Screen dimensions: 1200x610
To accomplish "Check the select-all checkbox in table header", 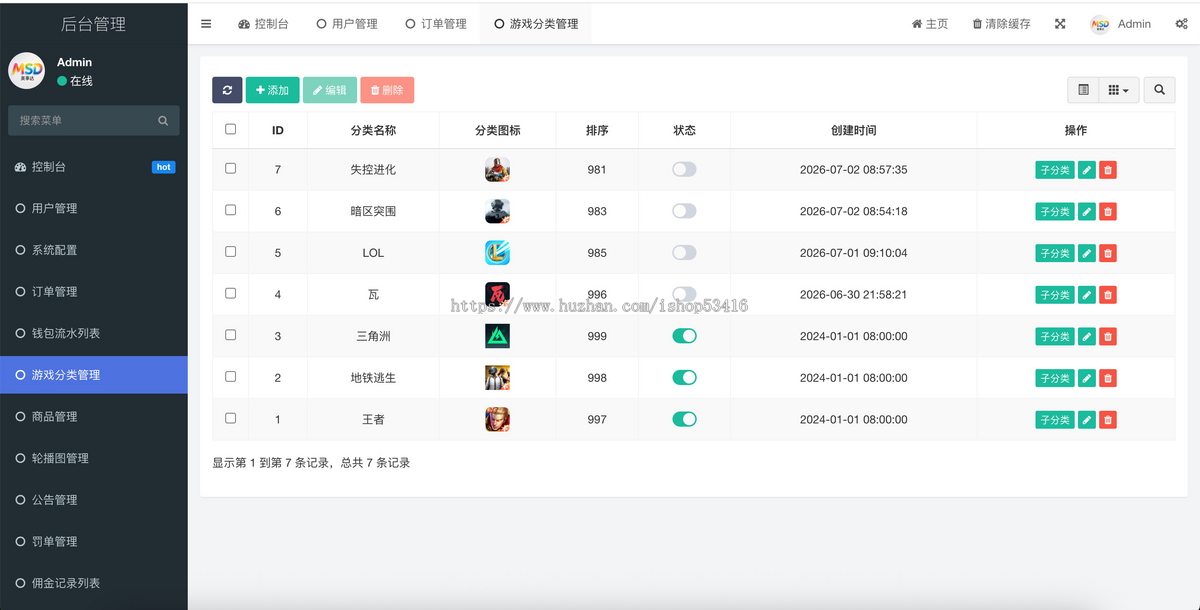I will point(231,129).
